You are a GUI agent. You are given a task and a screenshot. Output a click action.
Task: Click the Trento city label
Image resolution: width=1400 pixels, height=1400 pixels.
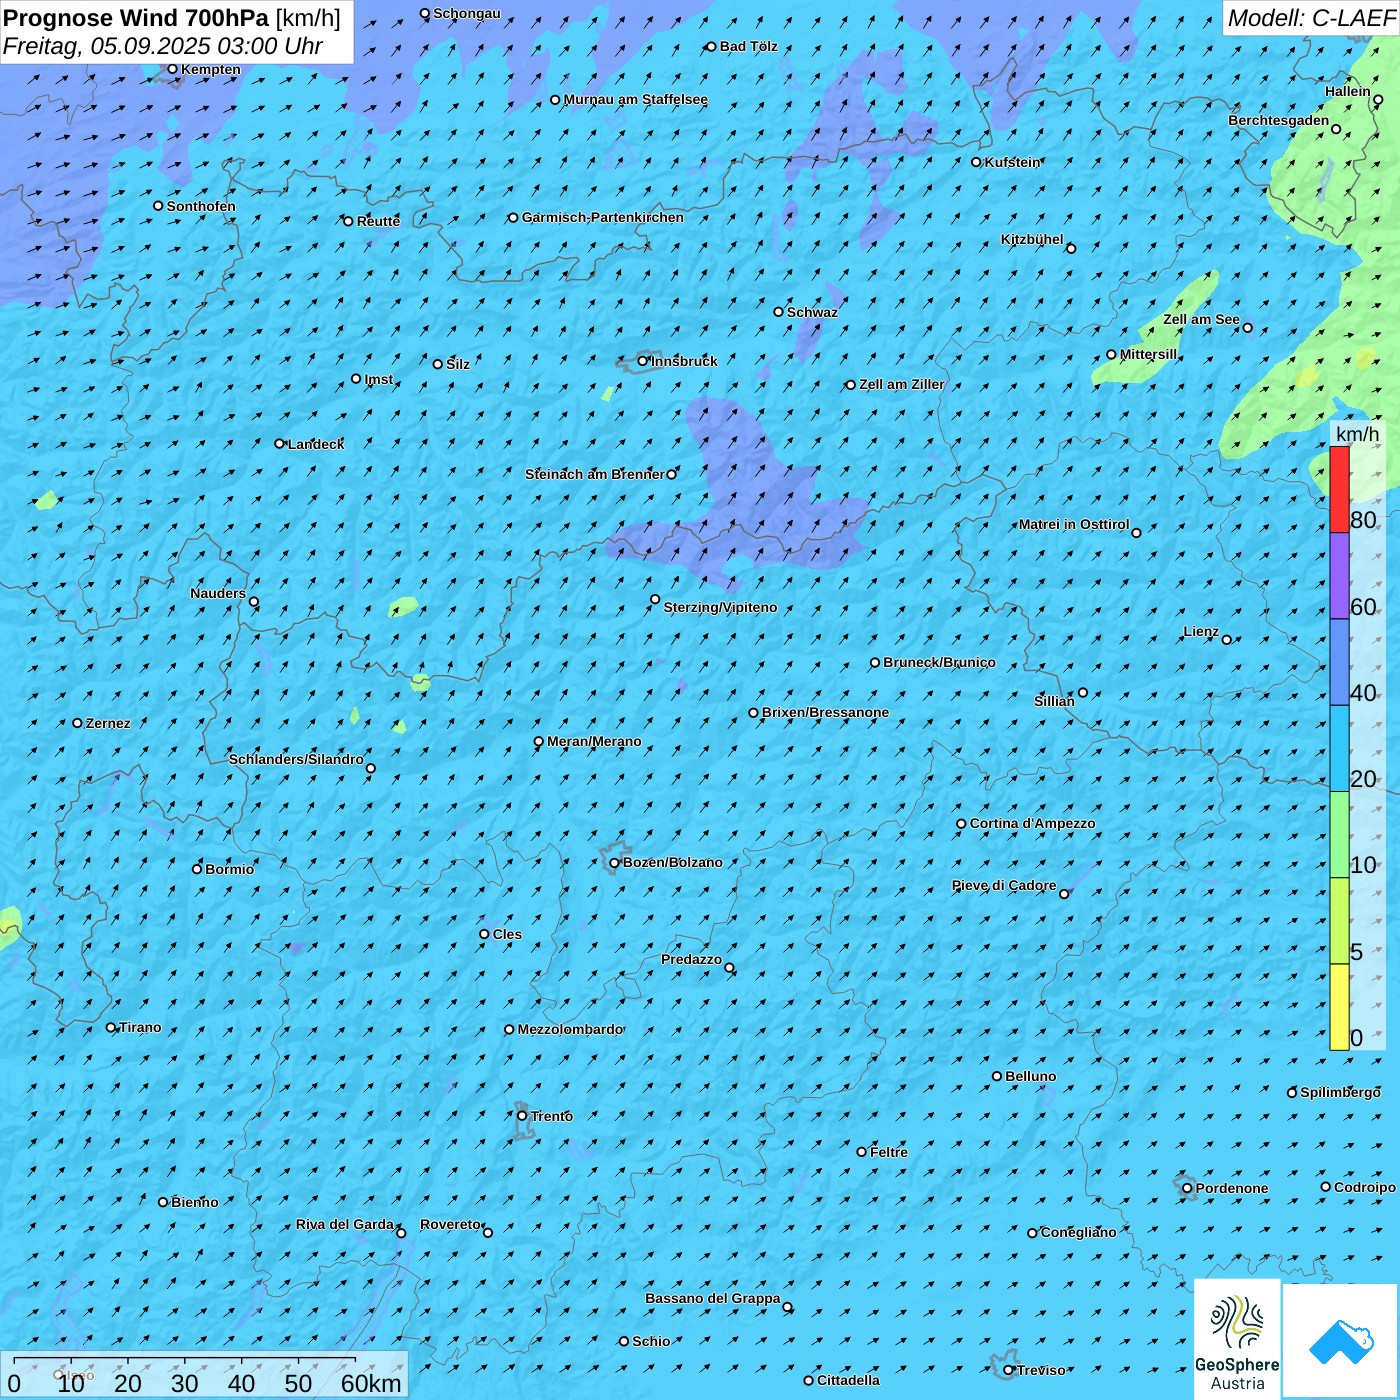pyautogui.click(x=552, y=1116)
